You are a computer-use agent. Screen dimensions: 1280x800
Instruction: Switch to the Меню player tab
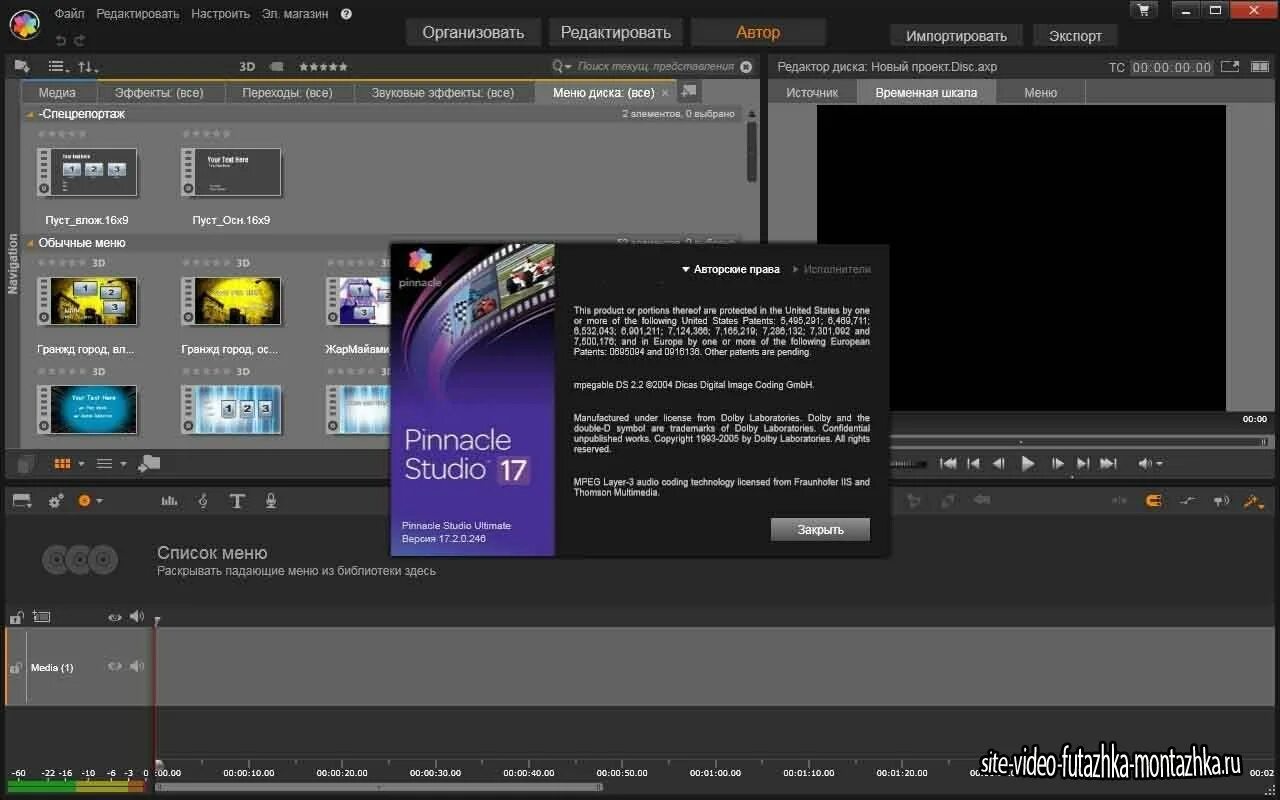1040,92
